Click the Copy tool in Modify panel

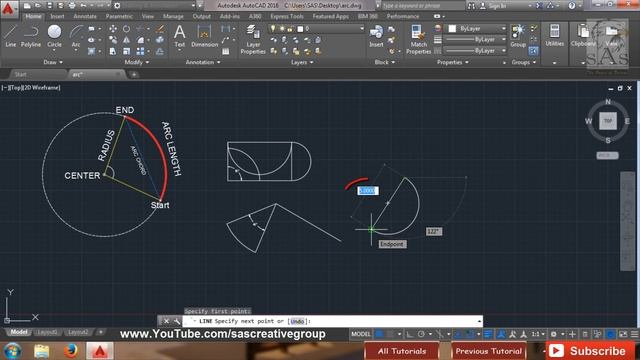click(113, 40)
